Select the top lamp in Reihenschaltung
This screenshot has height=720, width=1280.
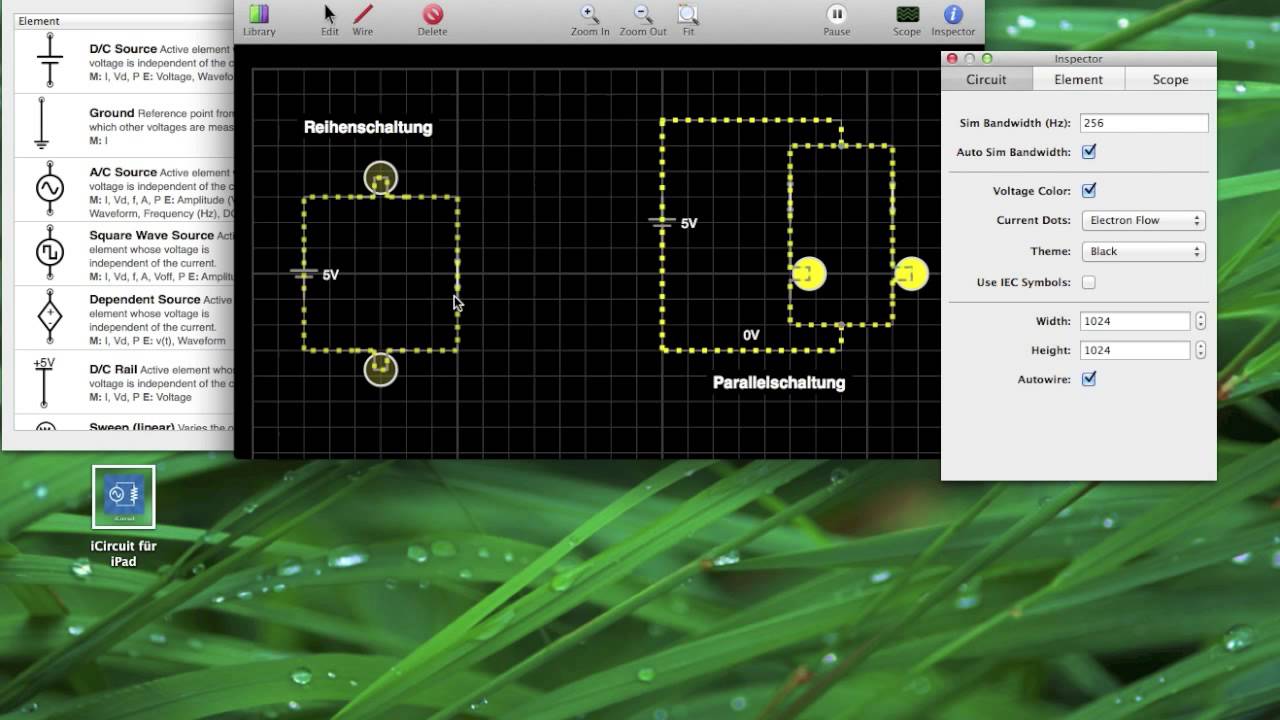(380, 179)
